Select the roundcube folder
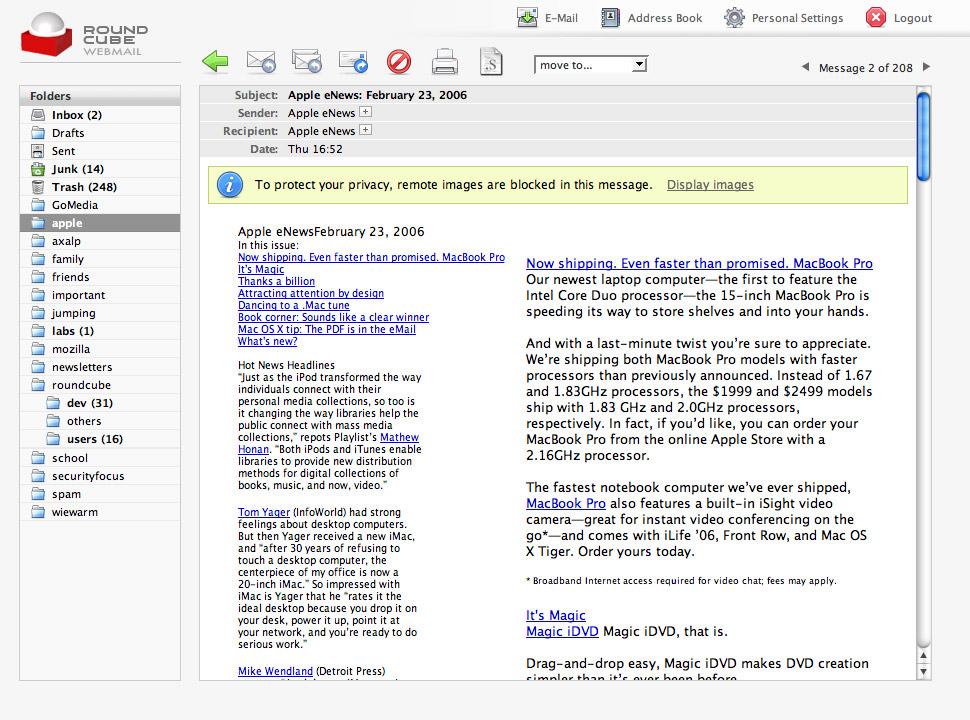The width and height of the screenshot is (970, 720). [x=100, y=385]
